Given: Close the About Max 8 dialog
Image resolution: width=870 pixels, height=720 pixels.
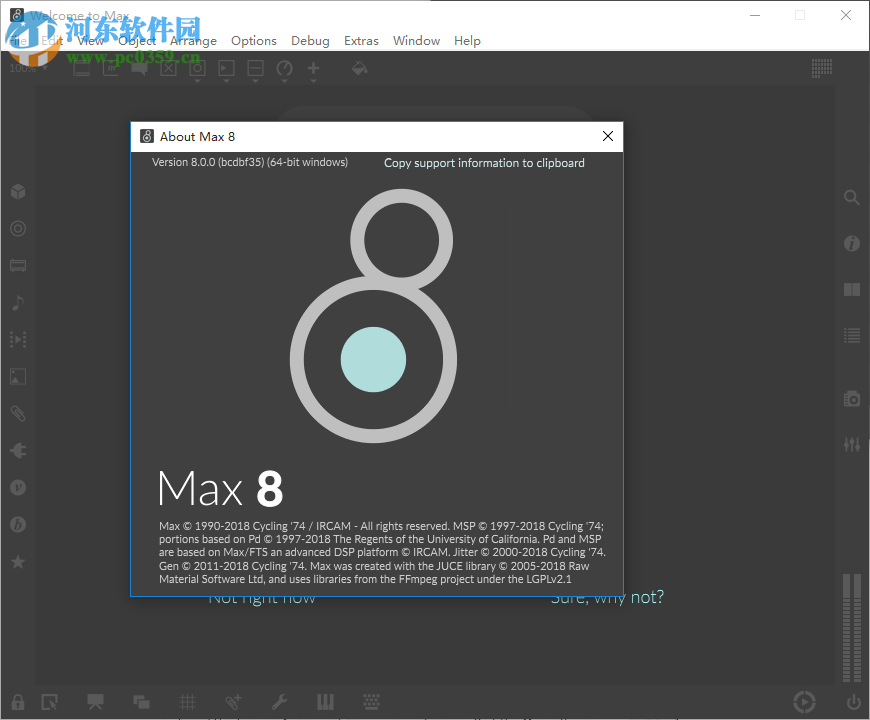Looking at the screenshot, I should coord(607,136).
